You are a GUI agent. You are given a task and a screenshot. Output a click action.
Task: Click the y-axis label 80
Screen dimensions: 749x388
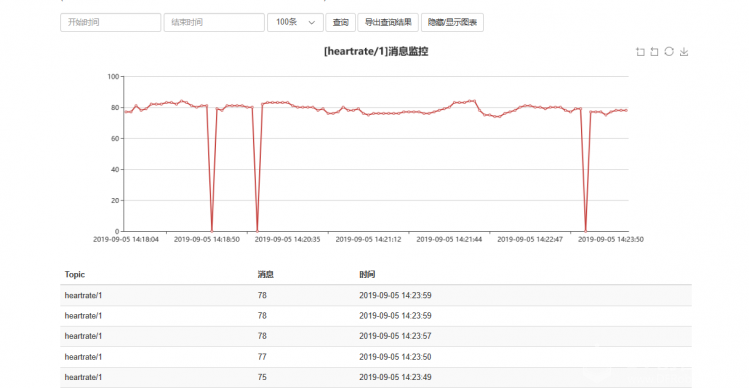pyautogui.click(x=115, y=108)
